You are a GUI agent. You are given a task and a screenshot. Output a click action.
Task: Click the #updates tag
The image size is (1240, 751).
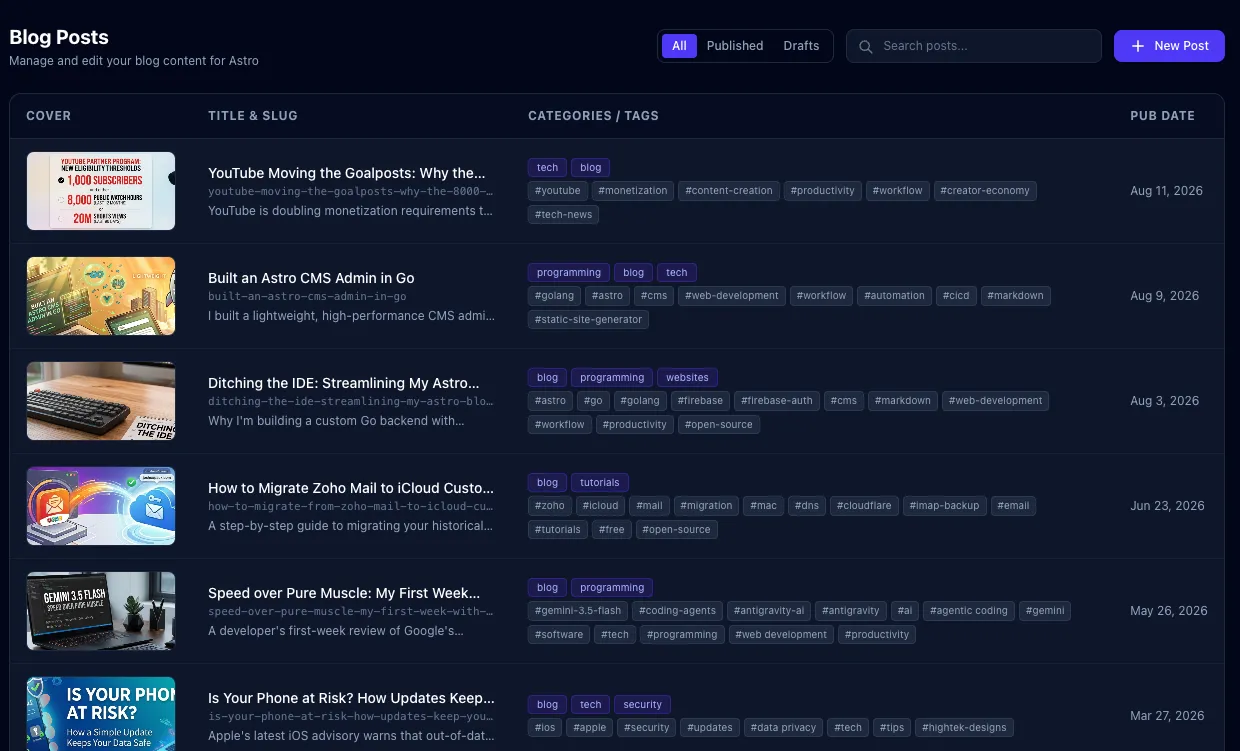tap(711, 728)
